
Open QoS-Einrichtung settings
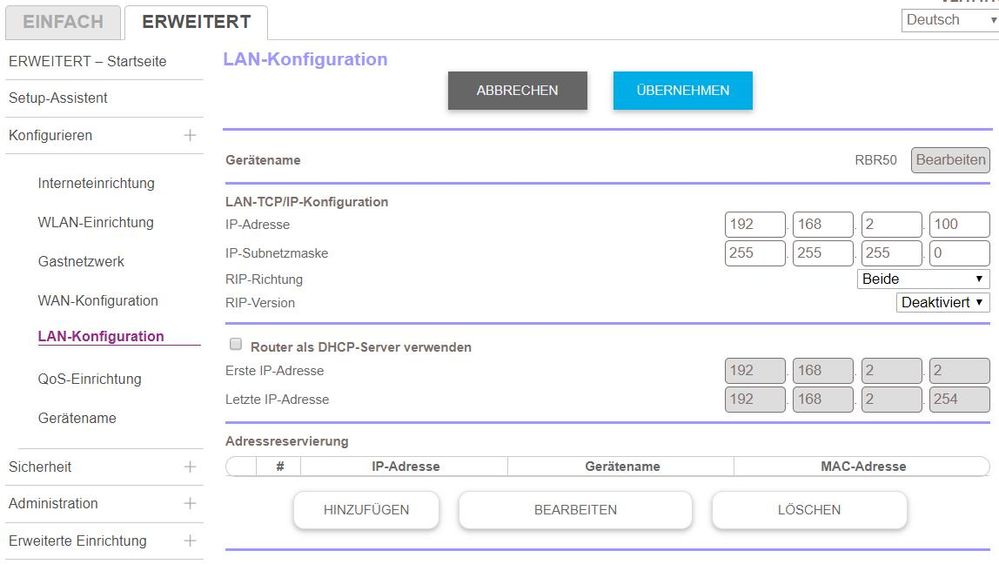coord(90,379)
